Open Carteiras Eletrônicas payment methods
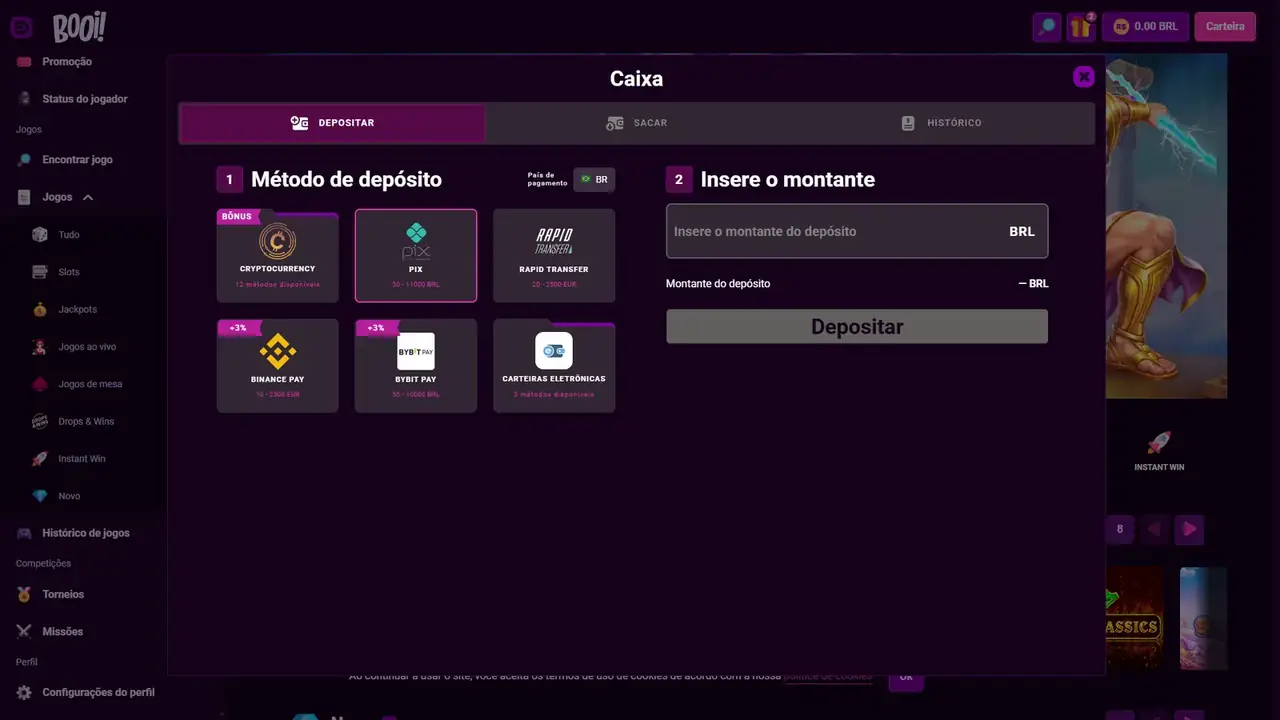Screen dimensions: 1280x720 [554, 366]
